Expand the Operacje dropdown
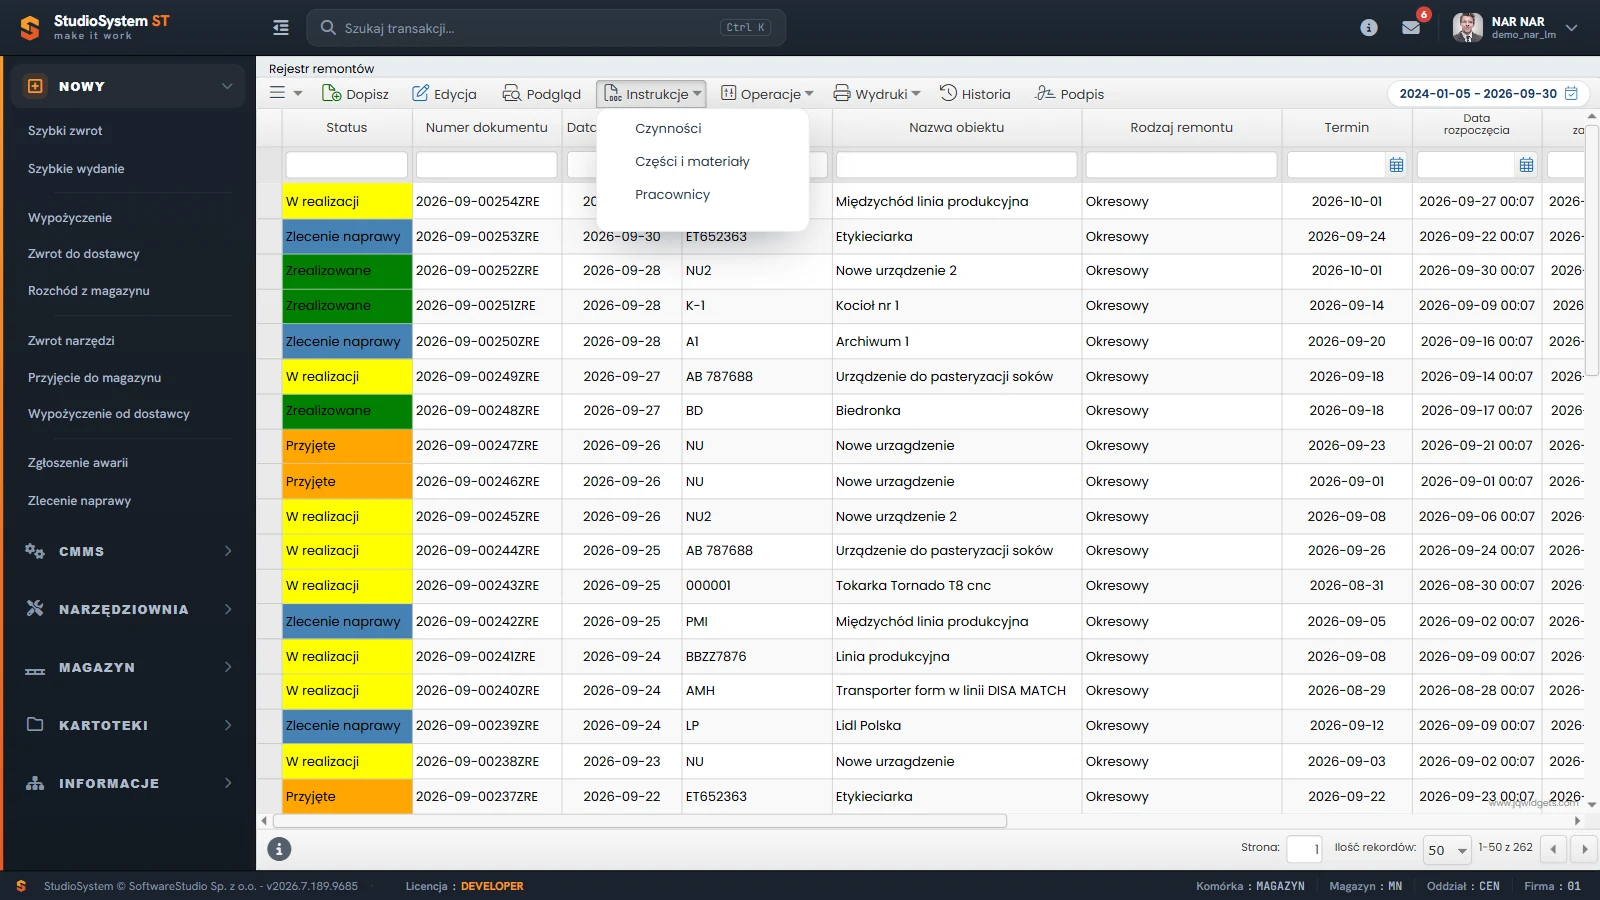1600x900 pixels. click(x=767, y=94)
